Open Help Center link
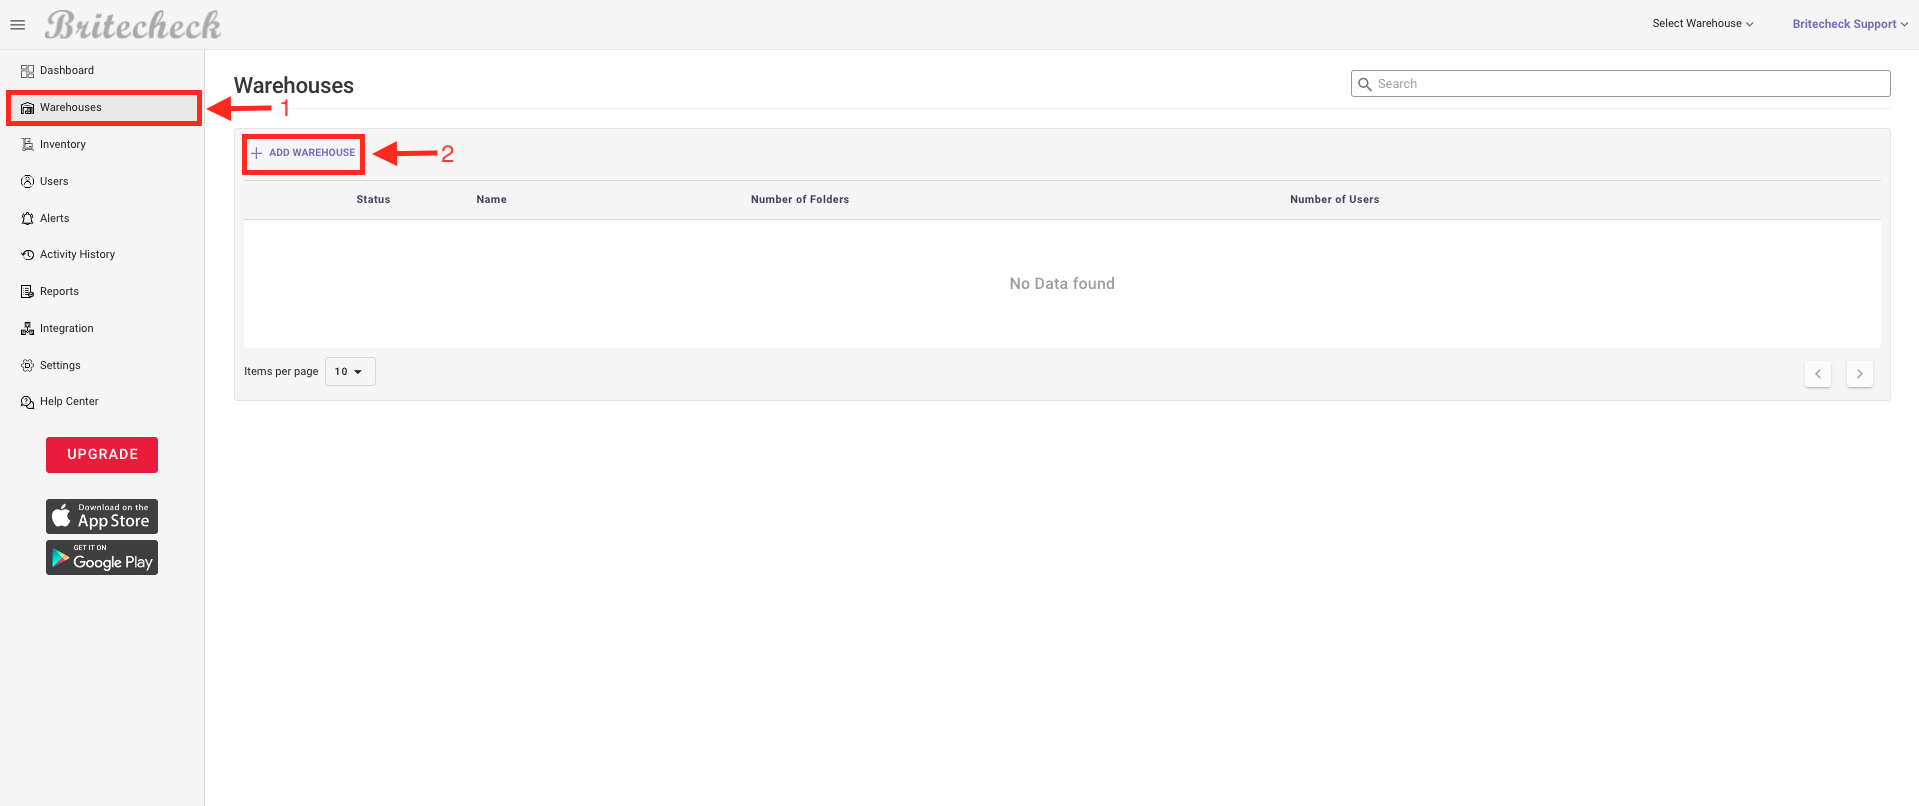The height and width of the screenshot is (806, 1919). point(69,401)
